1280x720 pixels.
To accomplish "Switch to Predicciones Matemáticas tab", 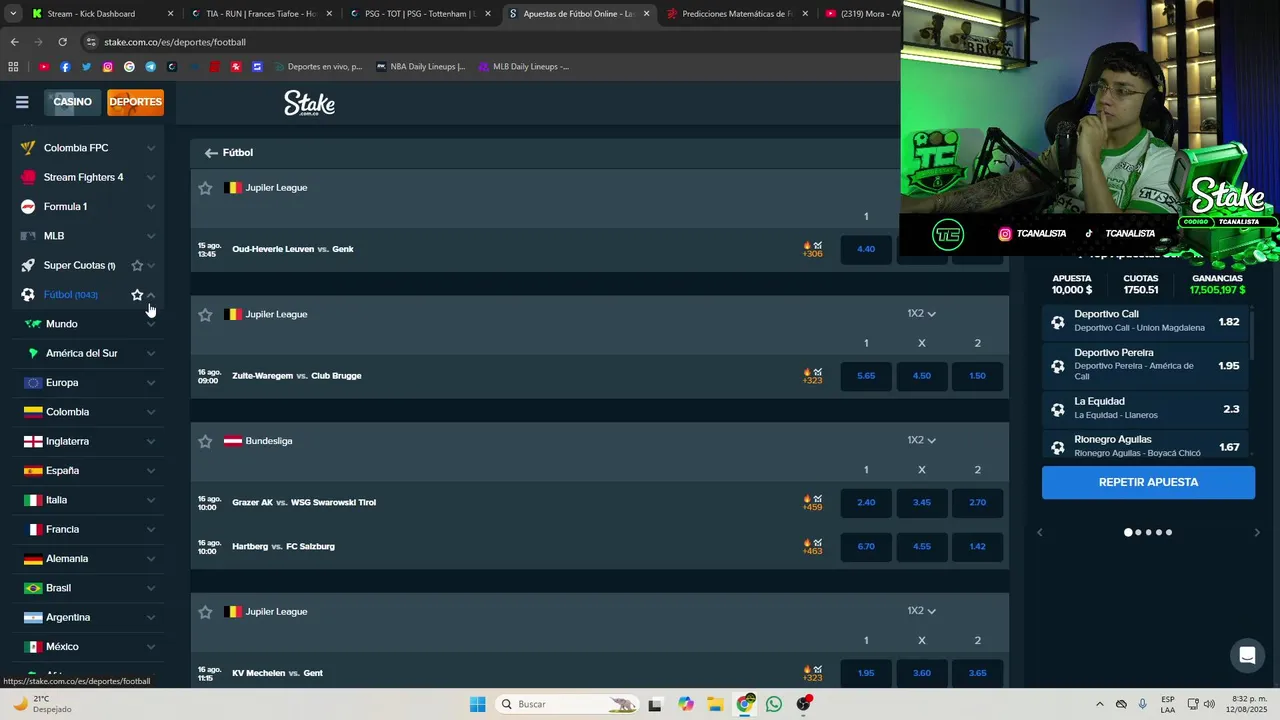I will pyautogui.click(x=737, y=14).
